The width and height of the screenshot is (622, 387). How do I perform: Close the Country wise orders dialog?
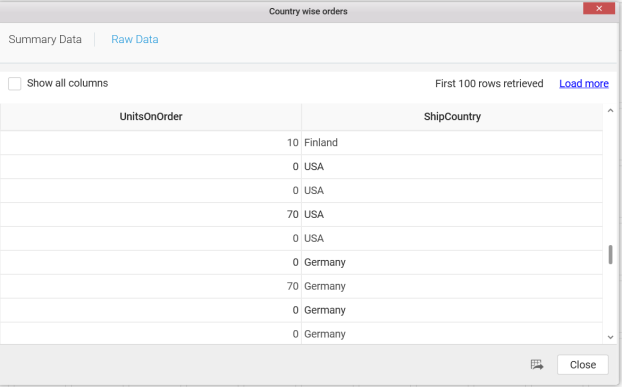599,8
